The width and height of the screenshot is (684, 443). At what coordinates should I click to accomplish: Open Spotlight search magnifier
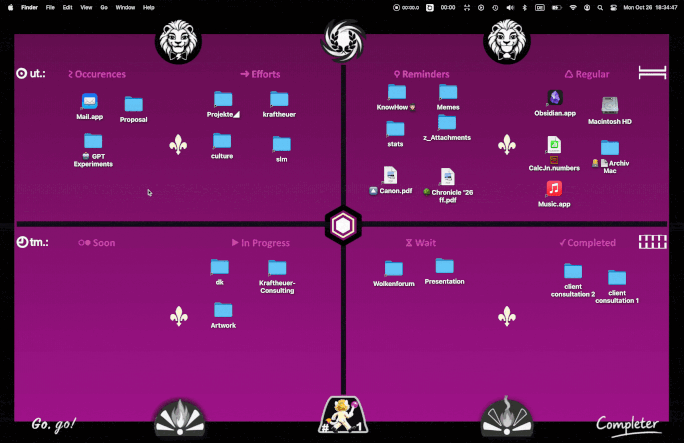pyautogui.click(x=600, y=7)
